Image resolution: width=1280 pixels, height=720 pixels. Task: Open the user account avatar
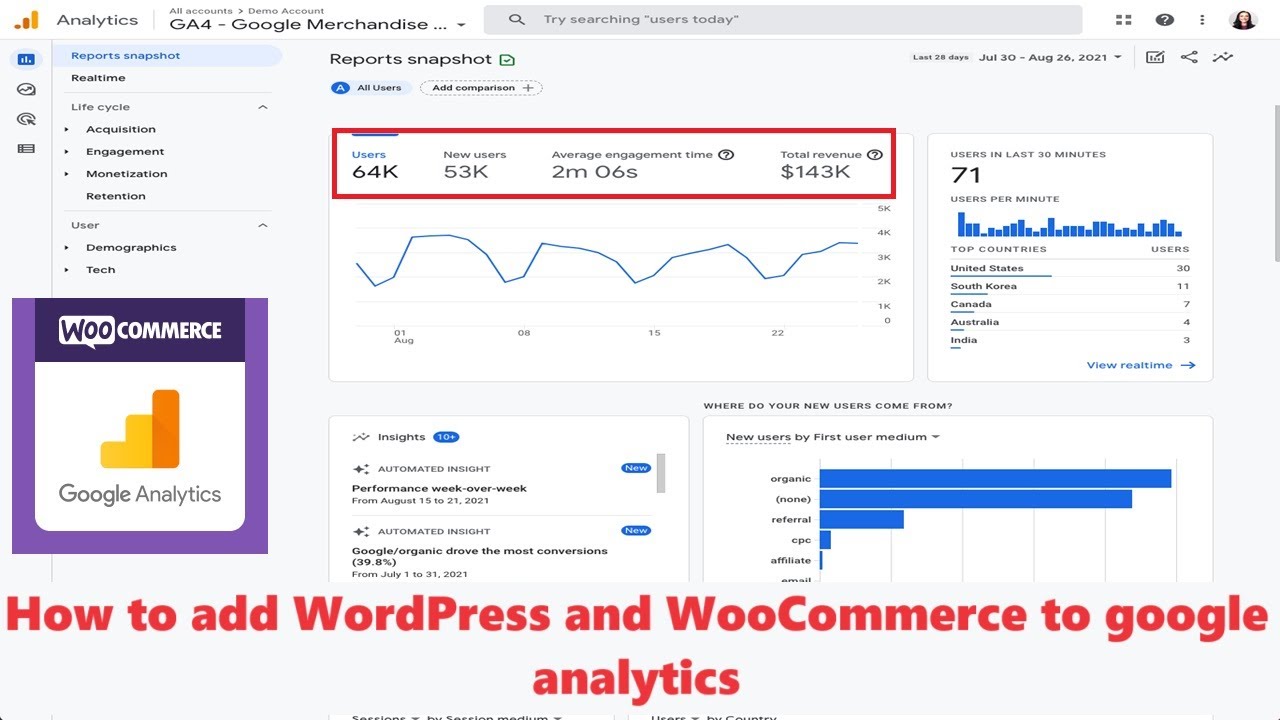(x=1243, y=20)
